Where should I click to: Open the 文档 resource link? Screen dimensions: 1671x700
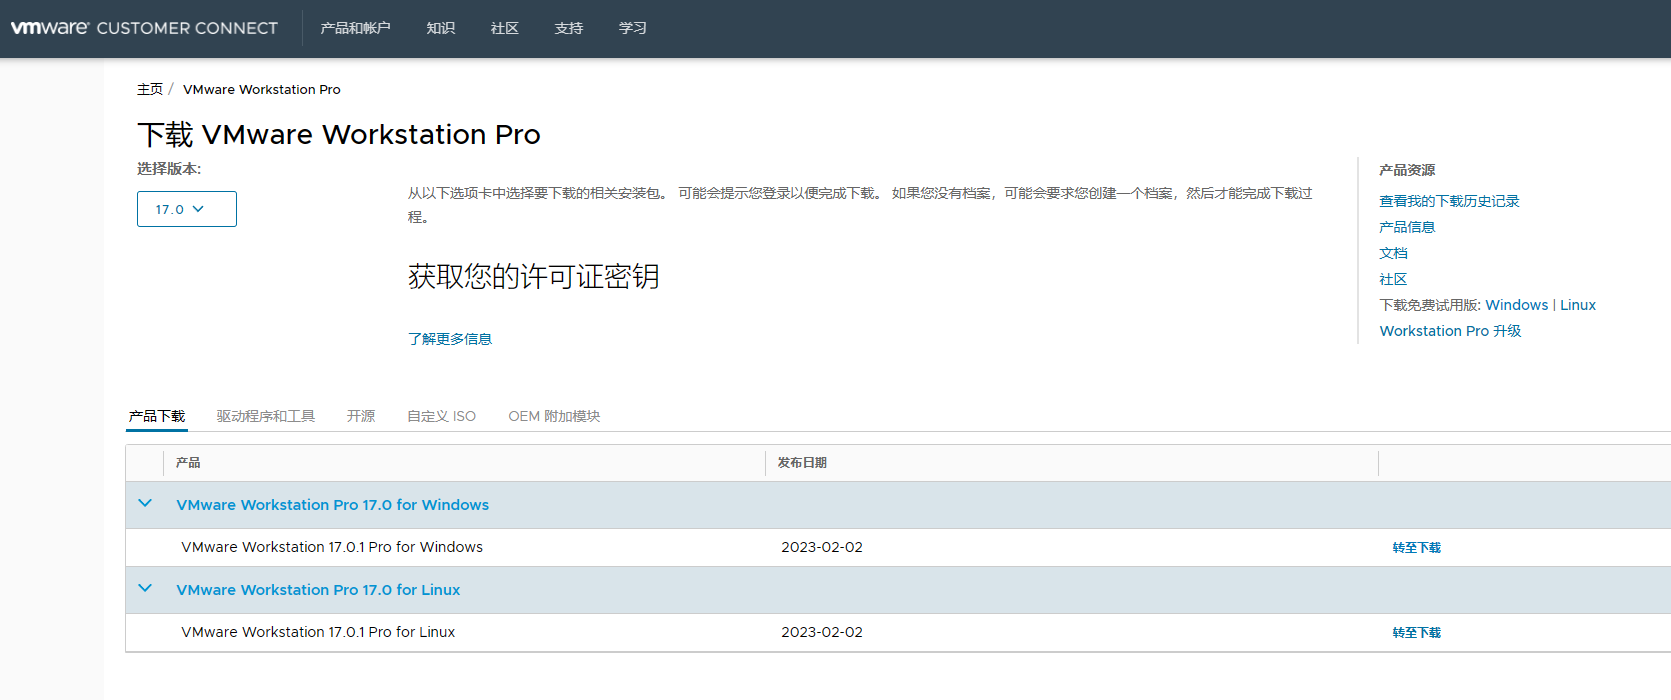click(1393, 253)
